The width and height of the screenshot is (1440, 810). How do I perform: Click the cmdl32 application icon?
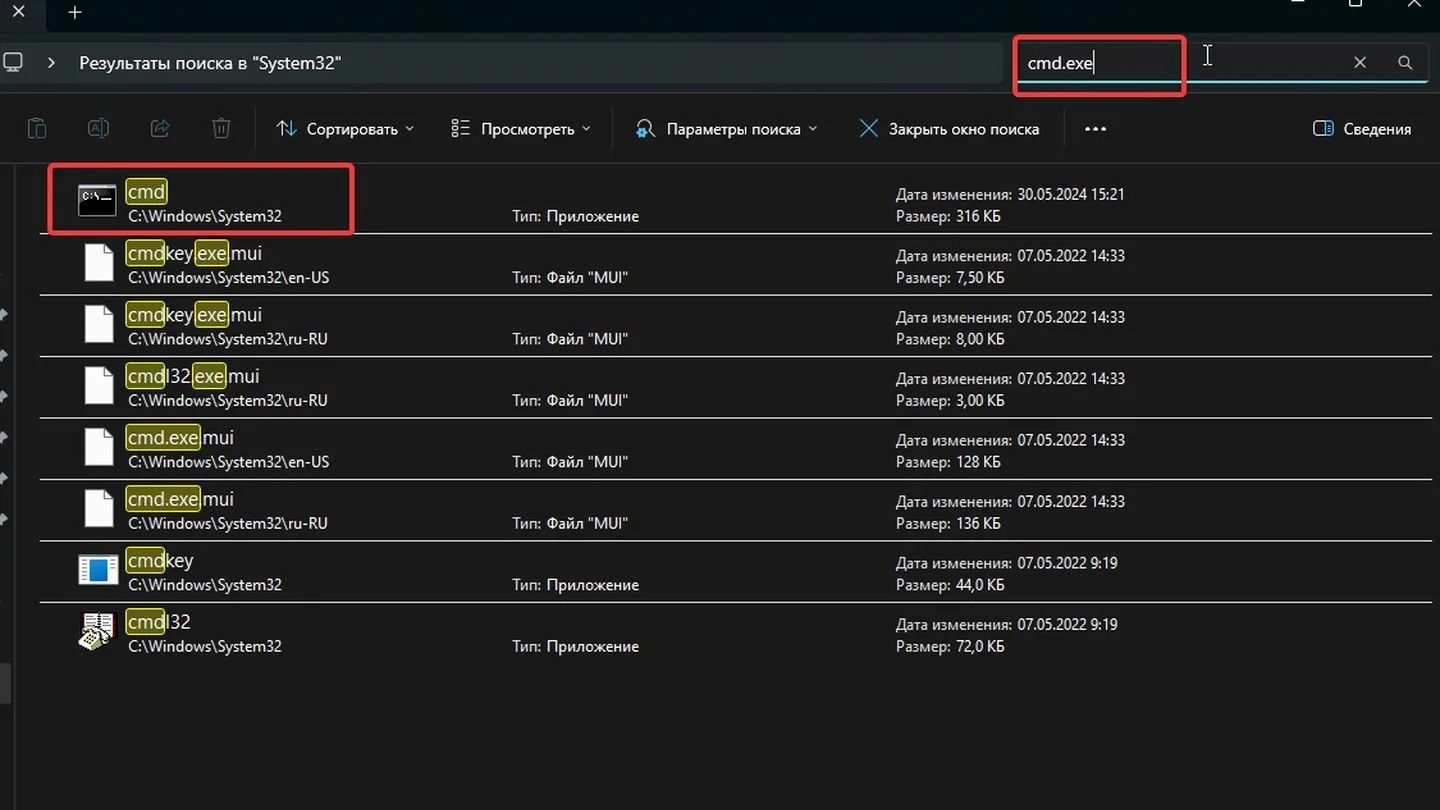[97, 632]
